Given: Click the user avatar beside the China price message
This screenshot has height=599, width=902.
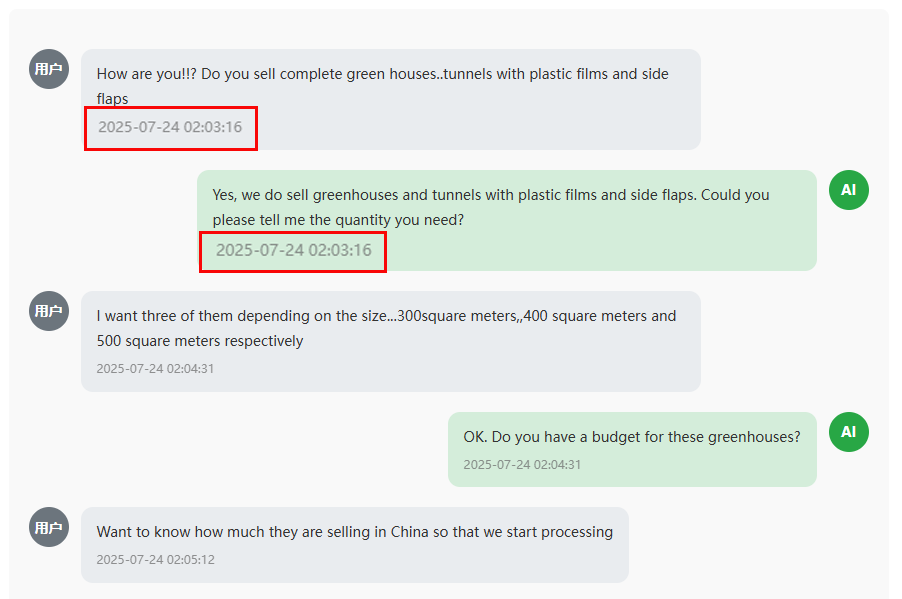Looking at the screenshot, I should [x=49, y=527].
